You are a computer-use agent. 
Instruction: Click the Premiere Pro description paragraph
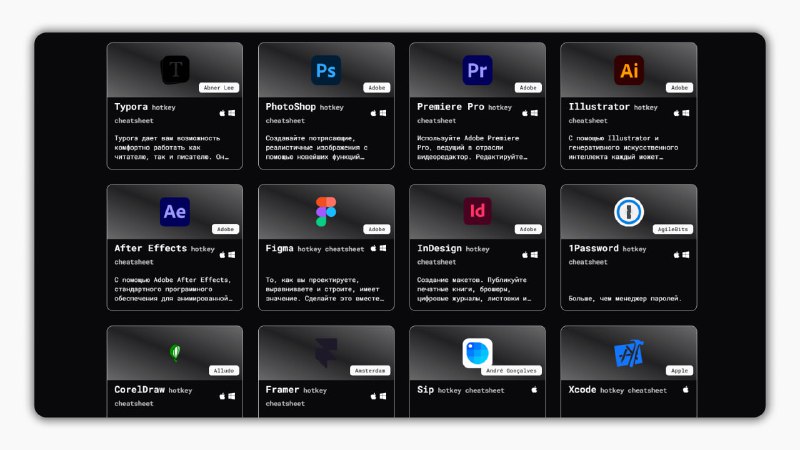pos(472,147)
